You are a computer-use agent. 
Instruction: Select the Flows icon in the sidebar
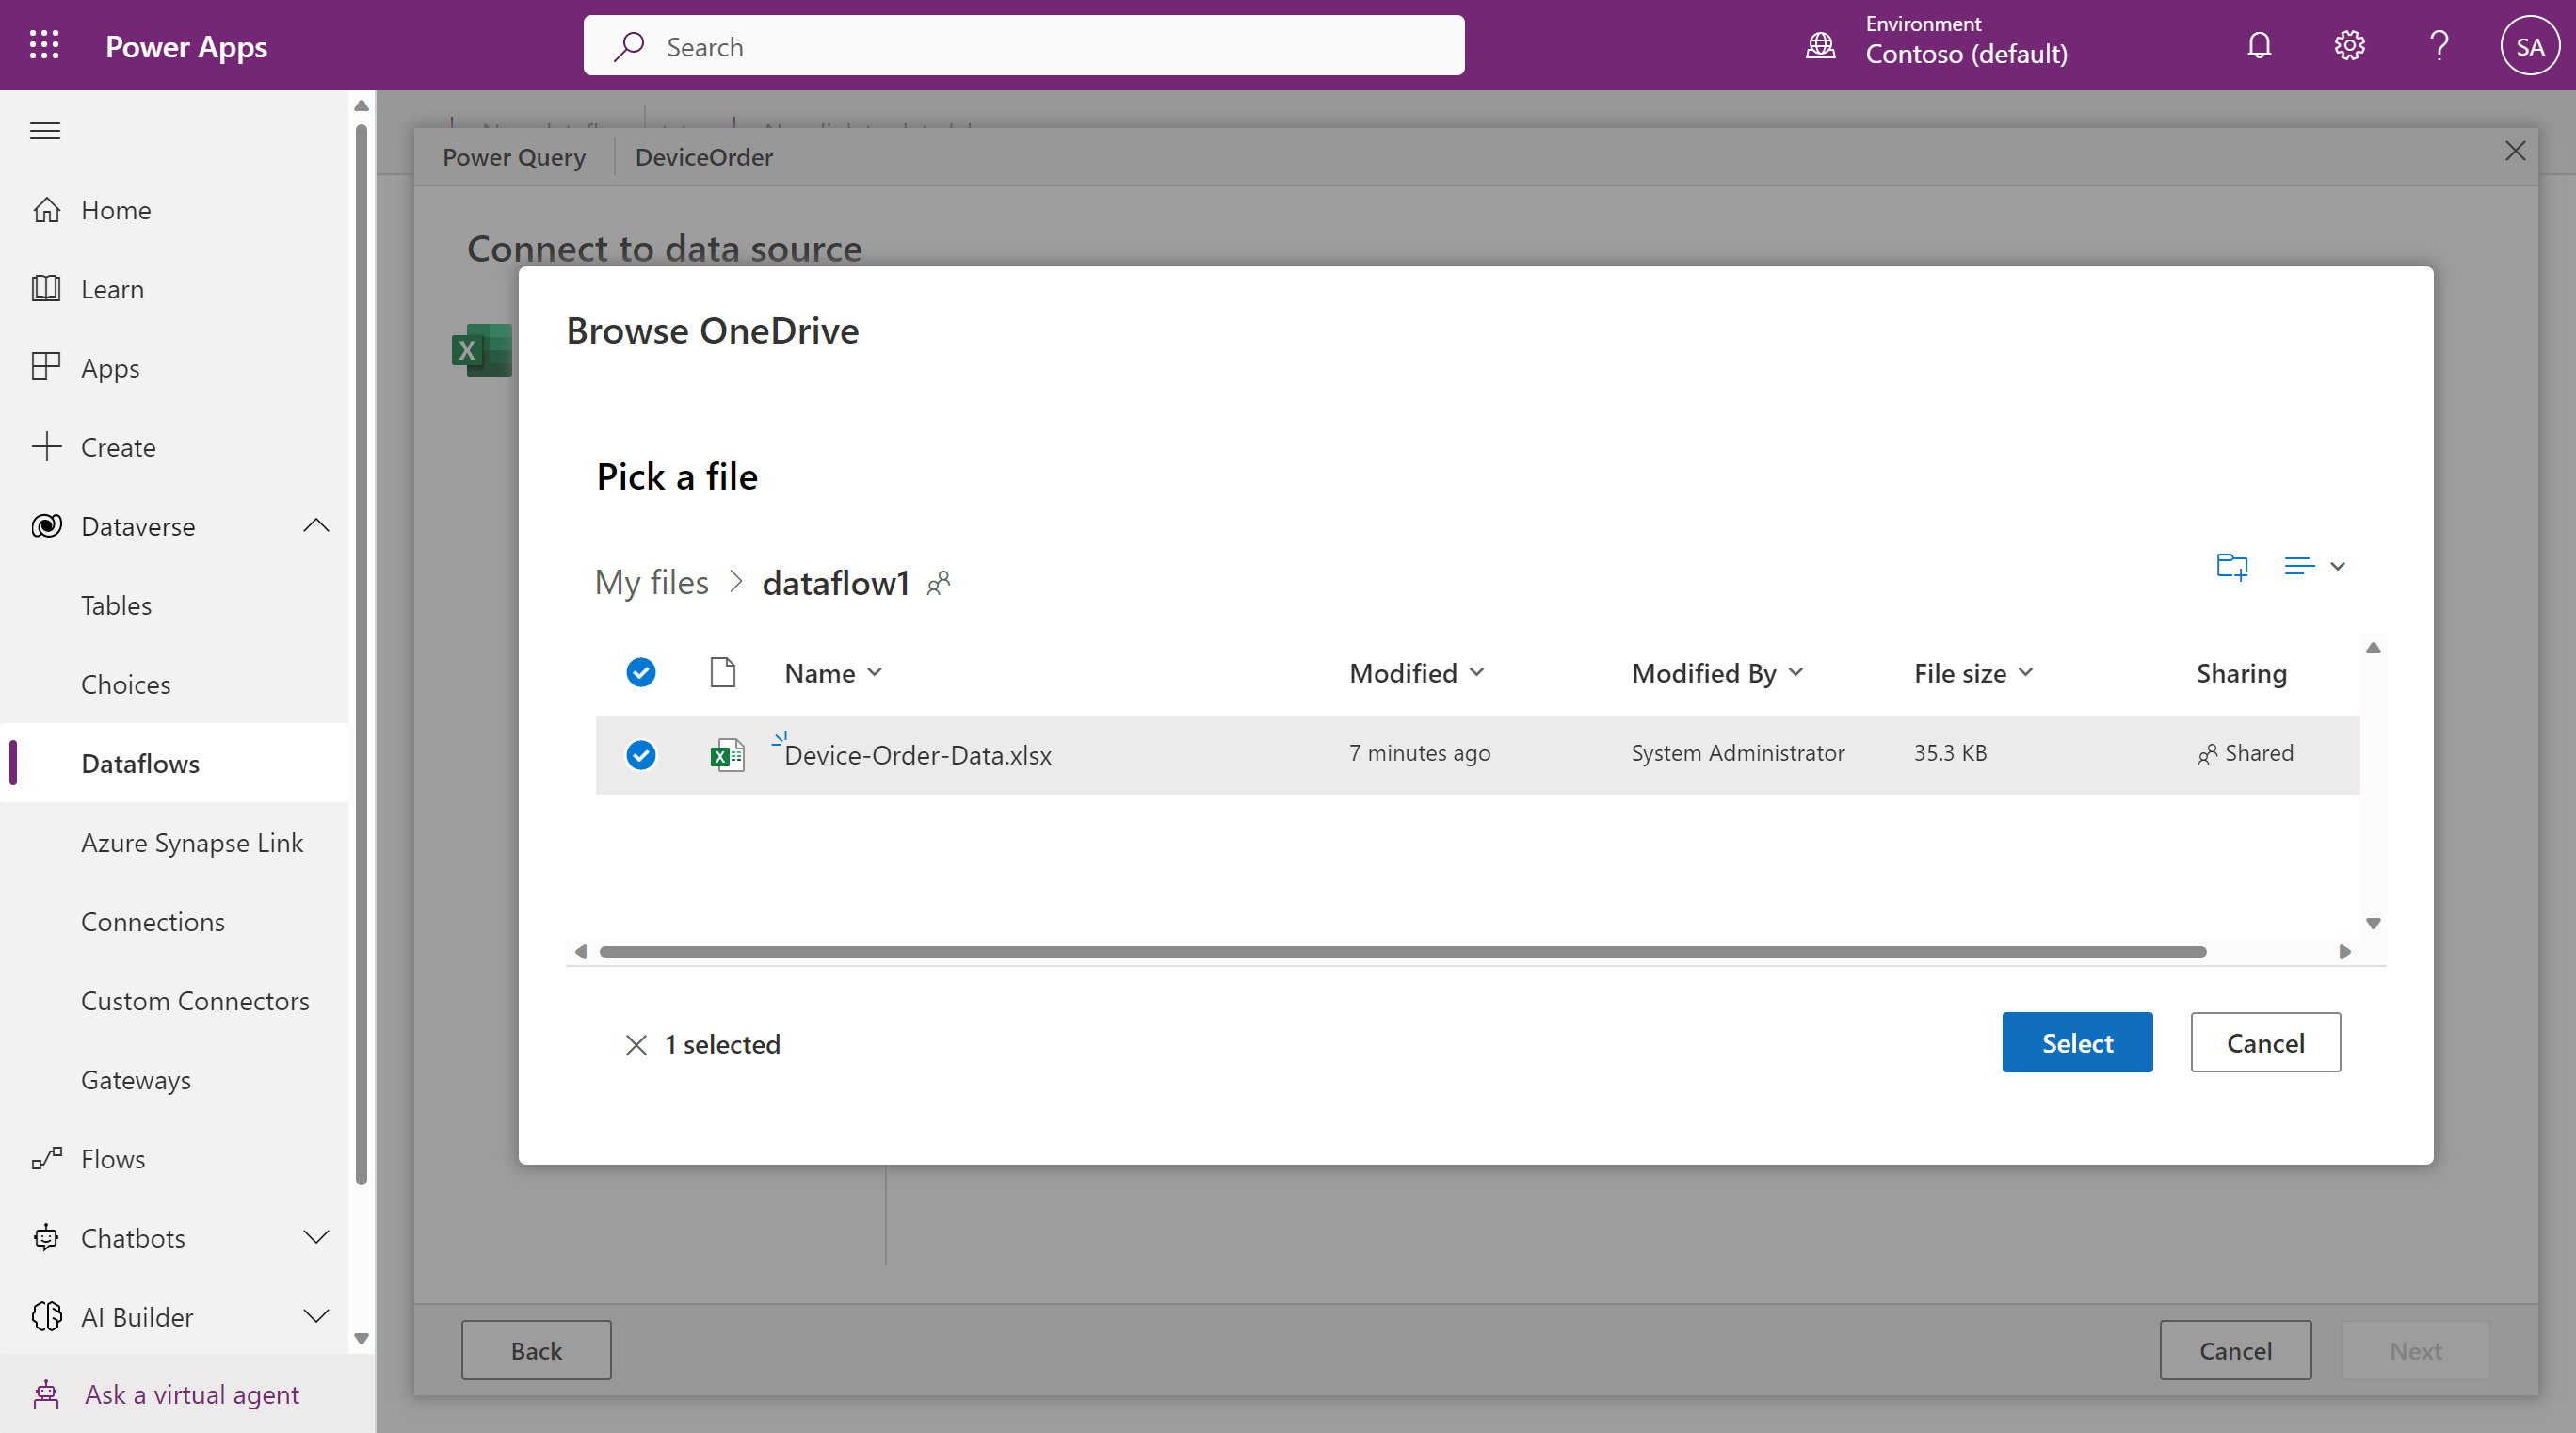coord(47,1158)
